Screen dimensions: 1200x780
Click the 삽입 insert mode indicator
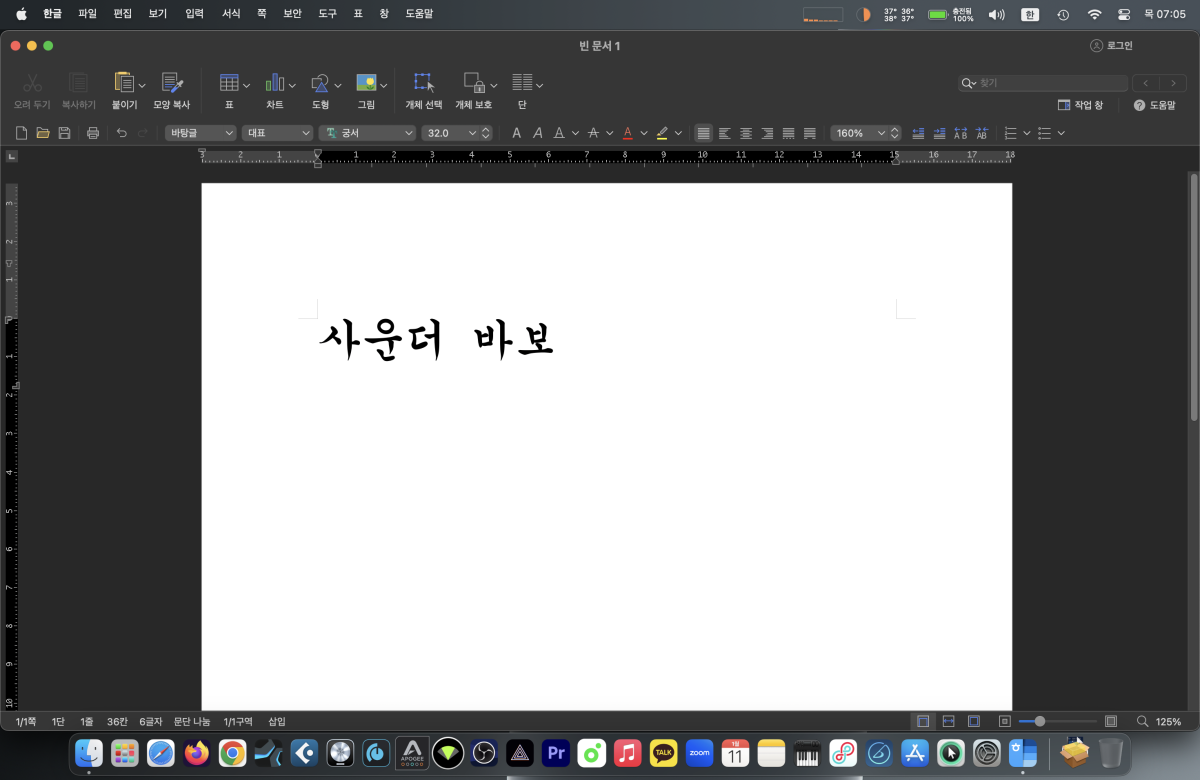[277, 721]
